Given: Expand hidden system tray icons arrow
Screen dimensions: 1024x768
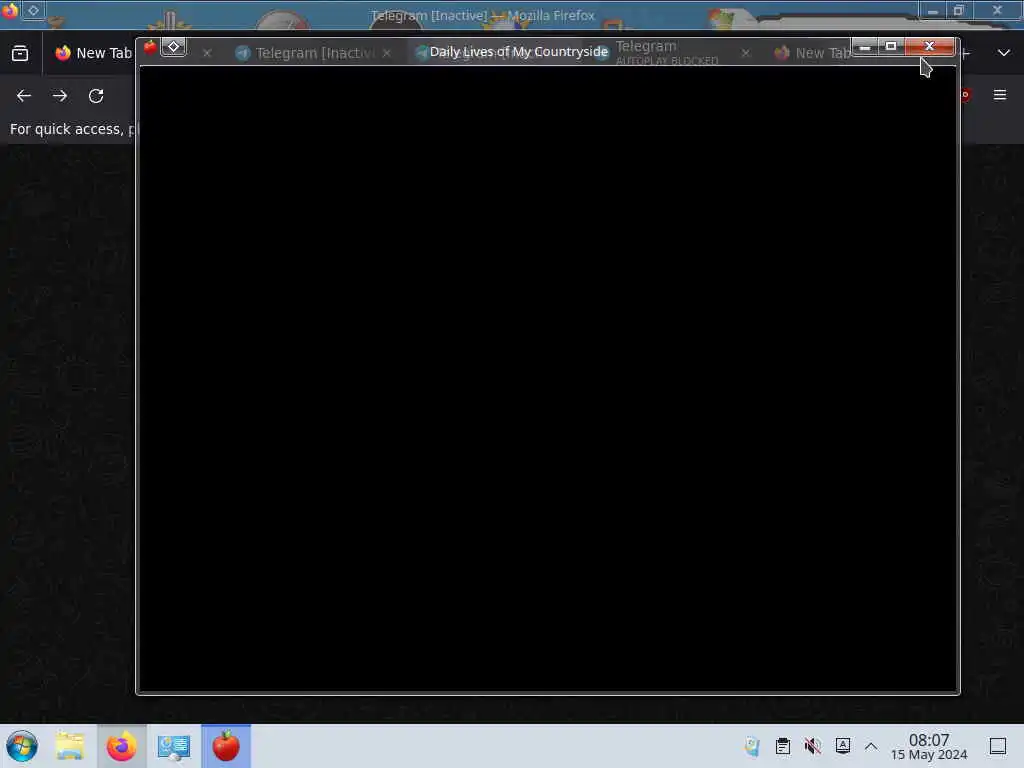Looking at the screenshot, I should tap(871, 746).
